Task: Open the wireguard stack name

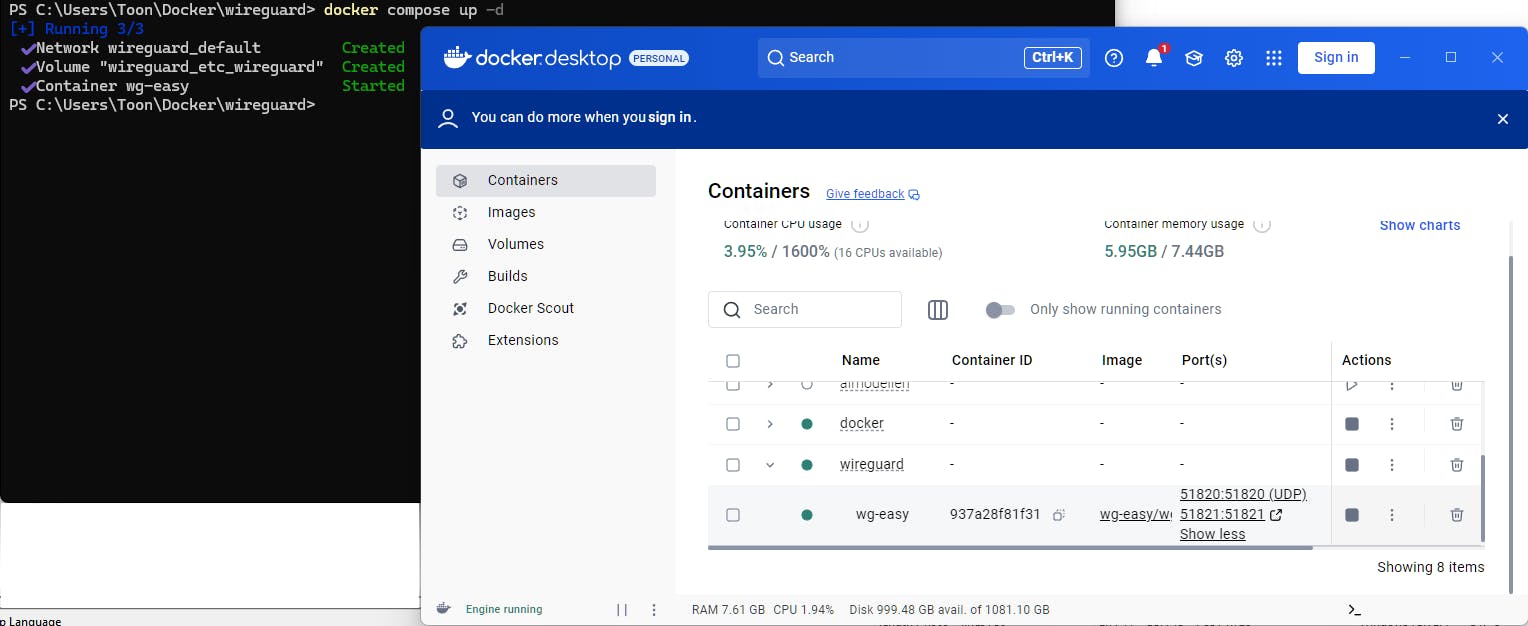Action: [x=872, y=465]
